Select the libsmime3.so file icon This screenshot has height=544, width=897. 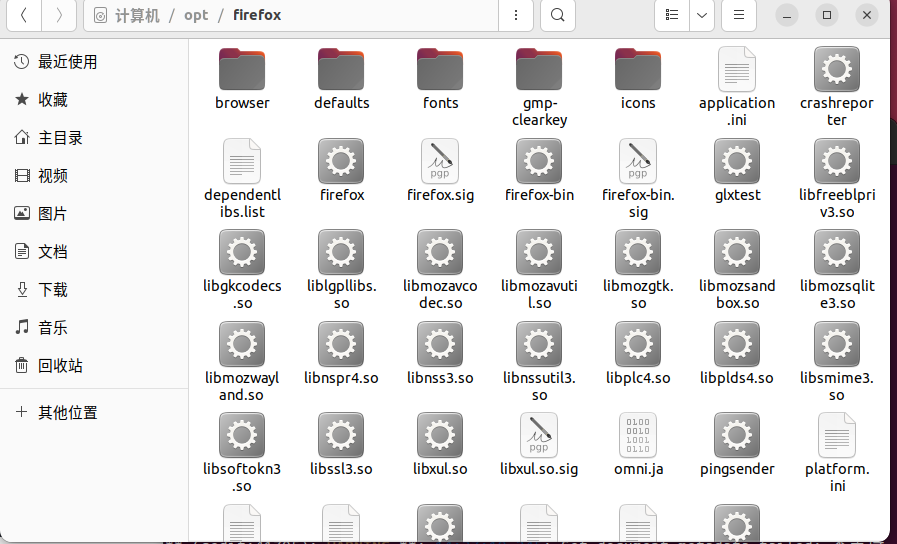[836, 344]
